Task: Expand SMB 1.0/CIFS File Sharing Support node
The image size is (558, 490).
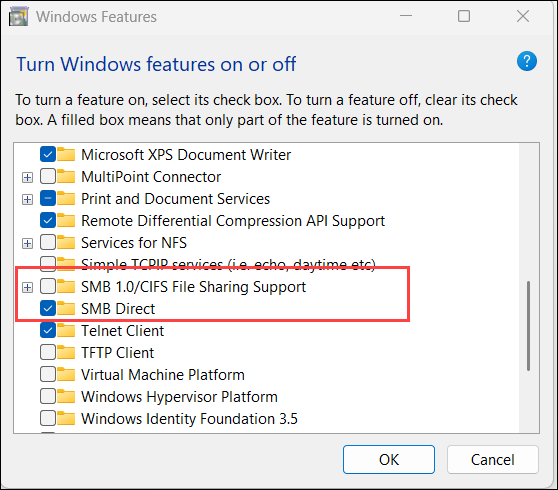Action: pyautogui.click(x=27, y=287)
